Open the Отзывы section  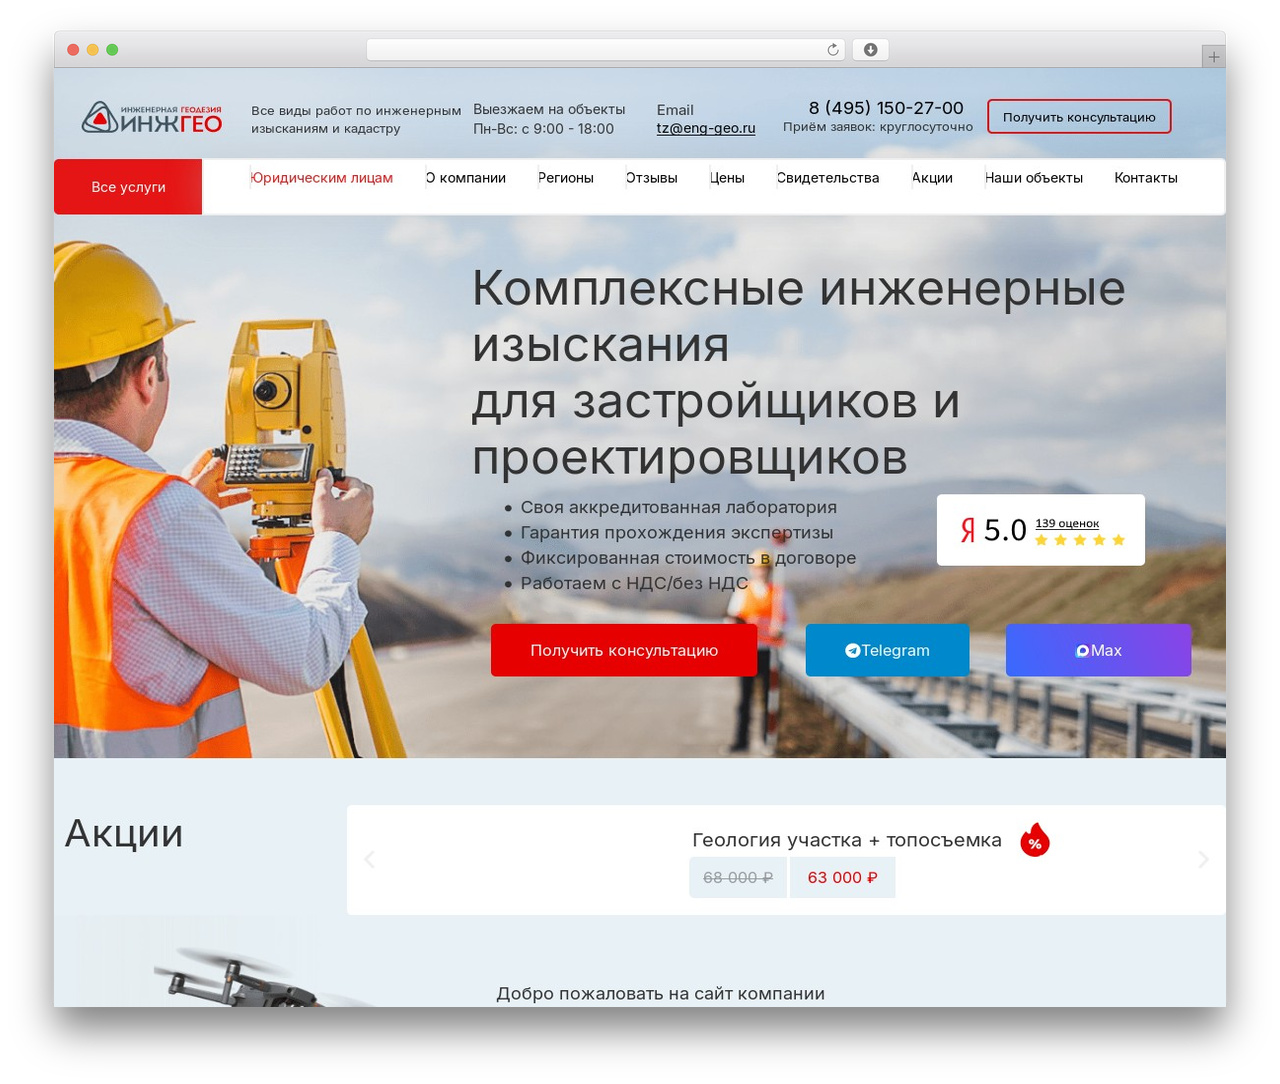tap(651, 178)
